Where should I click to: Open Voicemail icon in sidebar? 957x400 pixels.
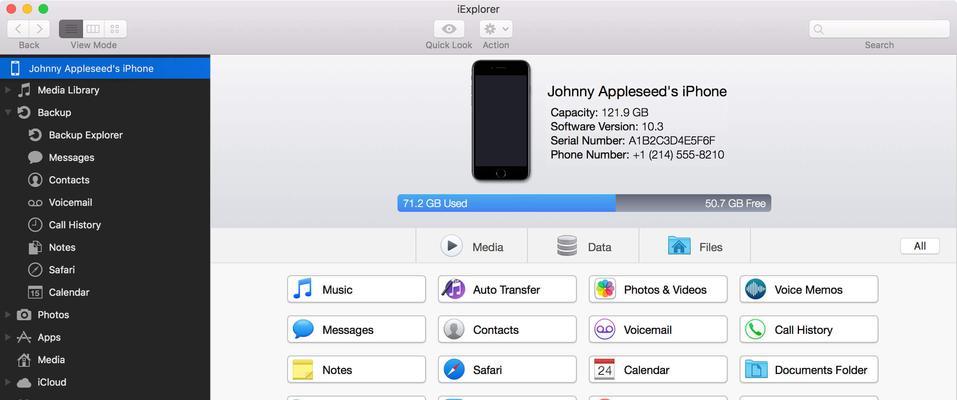tap(35, 203)
